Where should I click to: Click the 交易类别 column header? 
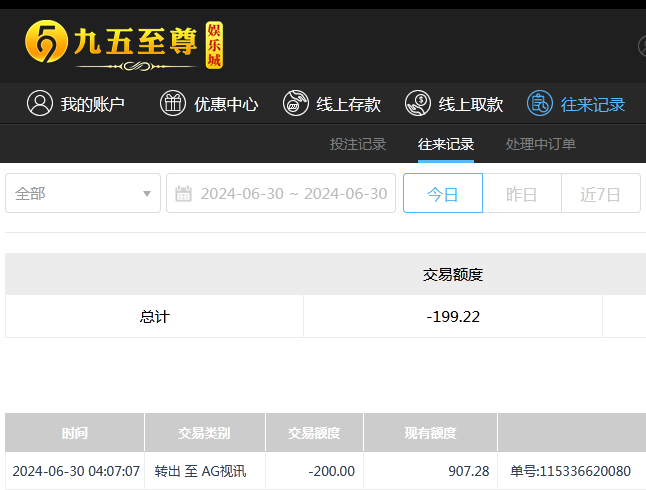[204, 433]
